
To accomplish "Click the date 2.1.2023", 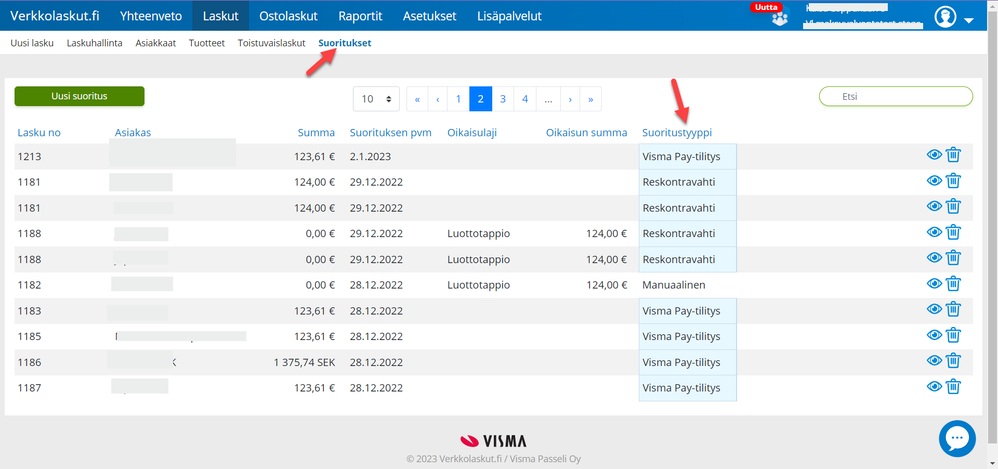I will click(x=370, y=156).
